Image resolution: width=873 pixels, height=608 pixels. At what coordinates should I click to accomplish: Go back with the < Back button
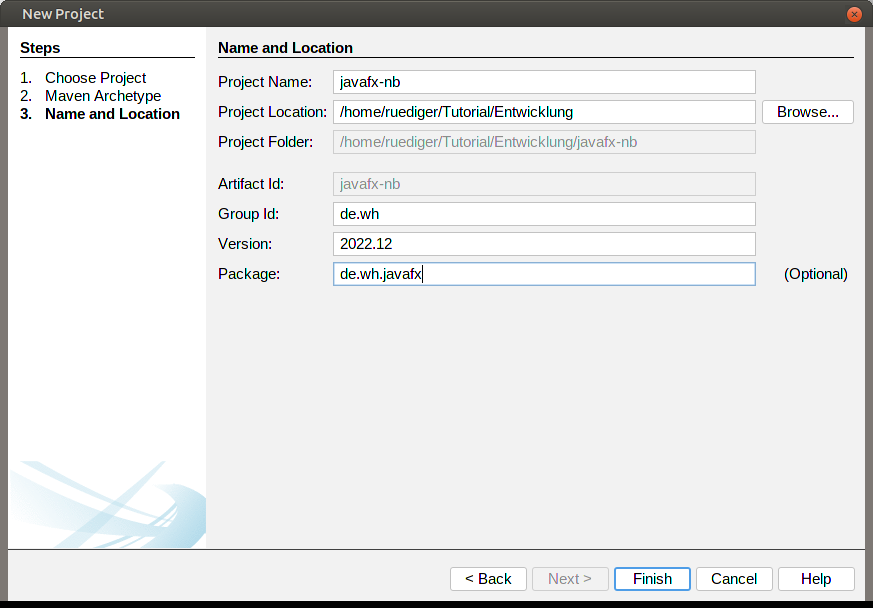click(488, 579)
